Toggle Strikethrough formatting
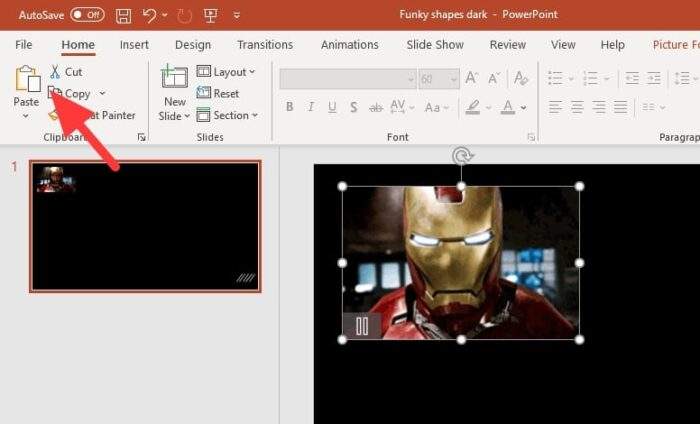 (376, 107)
